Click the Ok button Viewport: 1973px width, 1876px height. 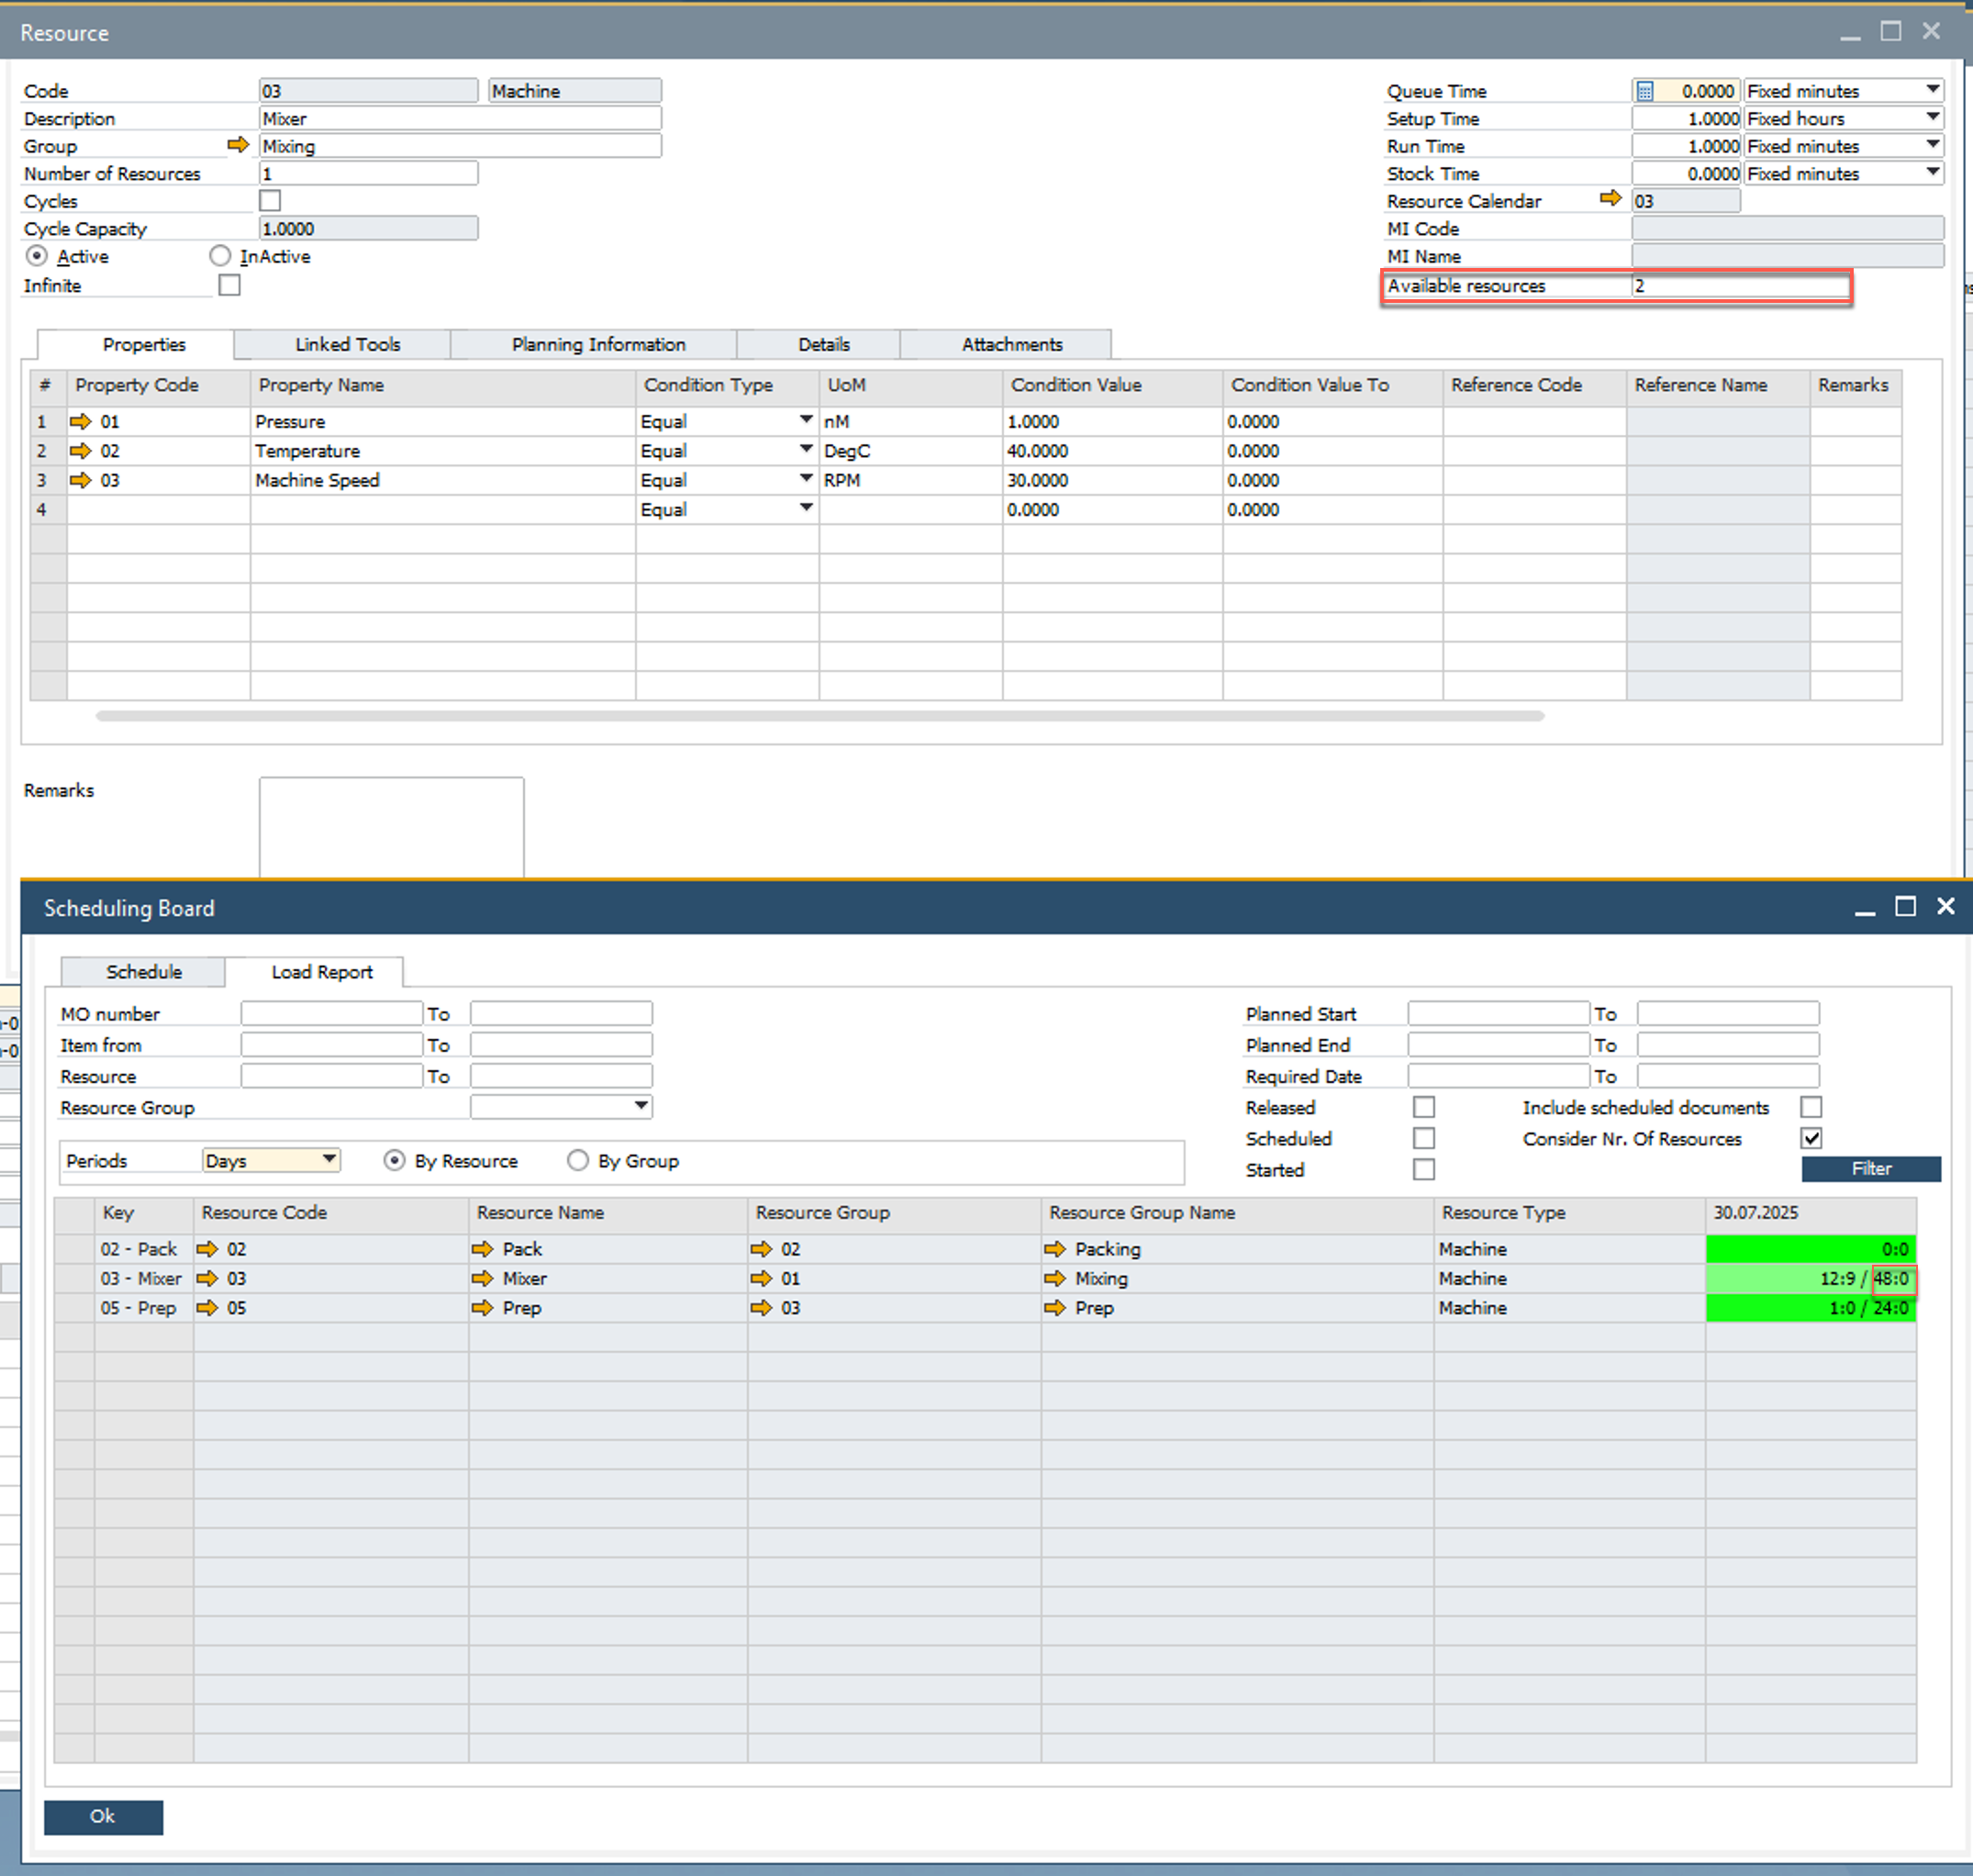[x=103, y=1816]
